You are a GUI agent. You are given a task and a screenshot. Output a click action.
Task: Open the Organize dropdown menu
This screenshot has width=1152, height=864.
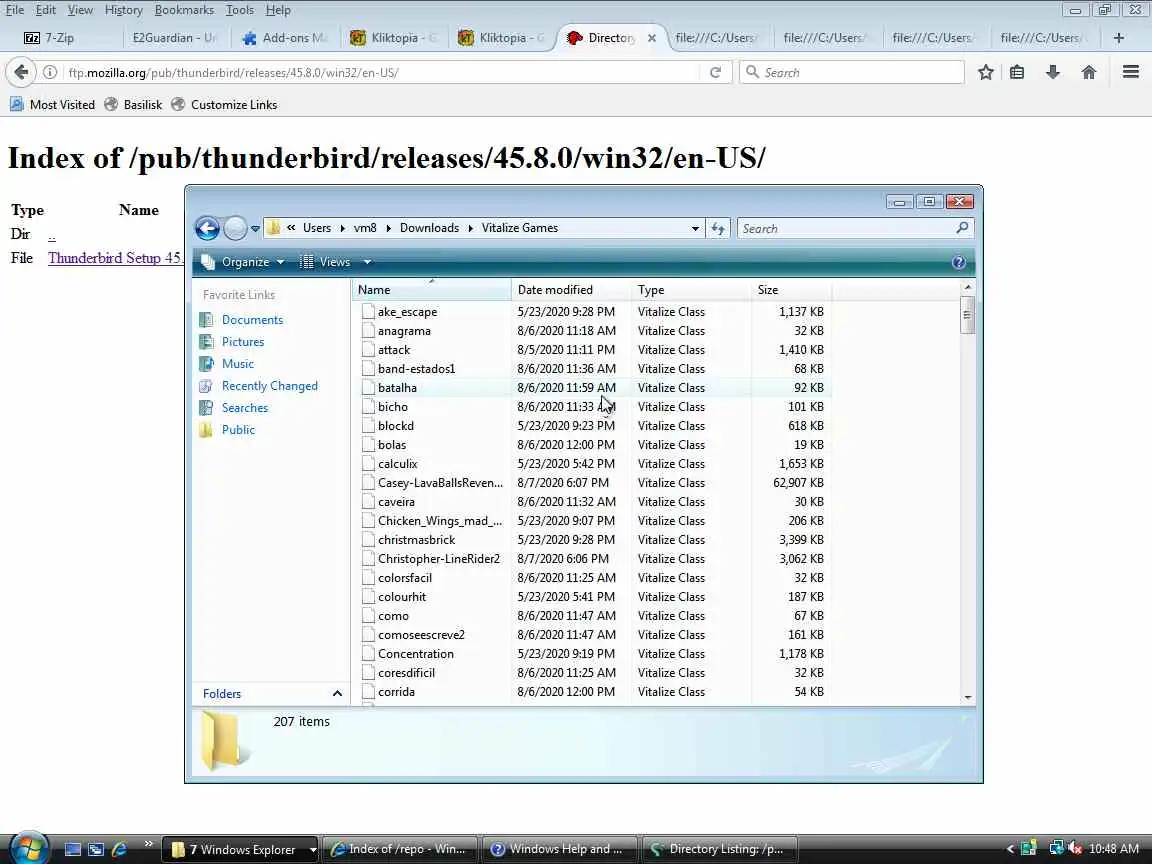(242, 262)
